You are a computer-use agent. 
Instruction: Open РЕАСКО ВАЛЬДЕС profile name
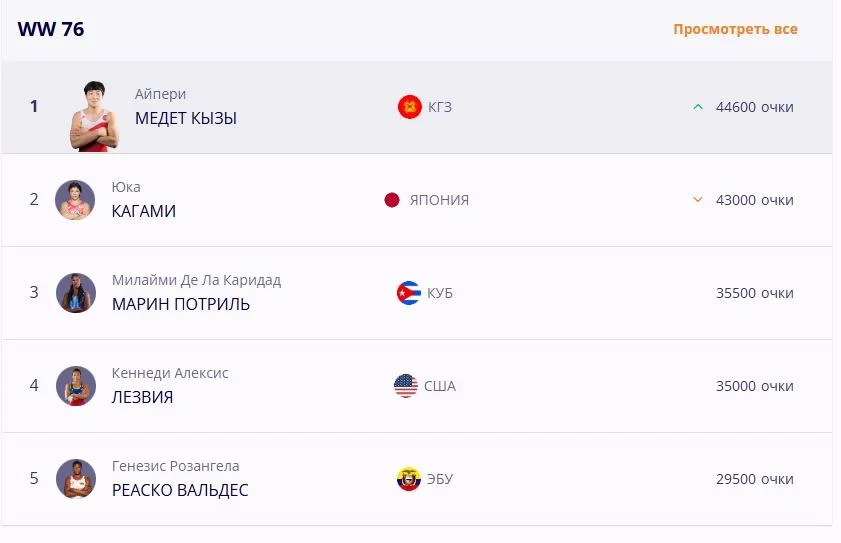[180, 490]
